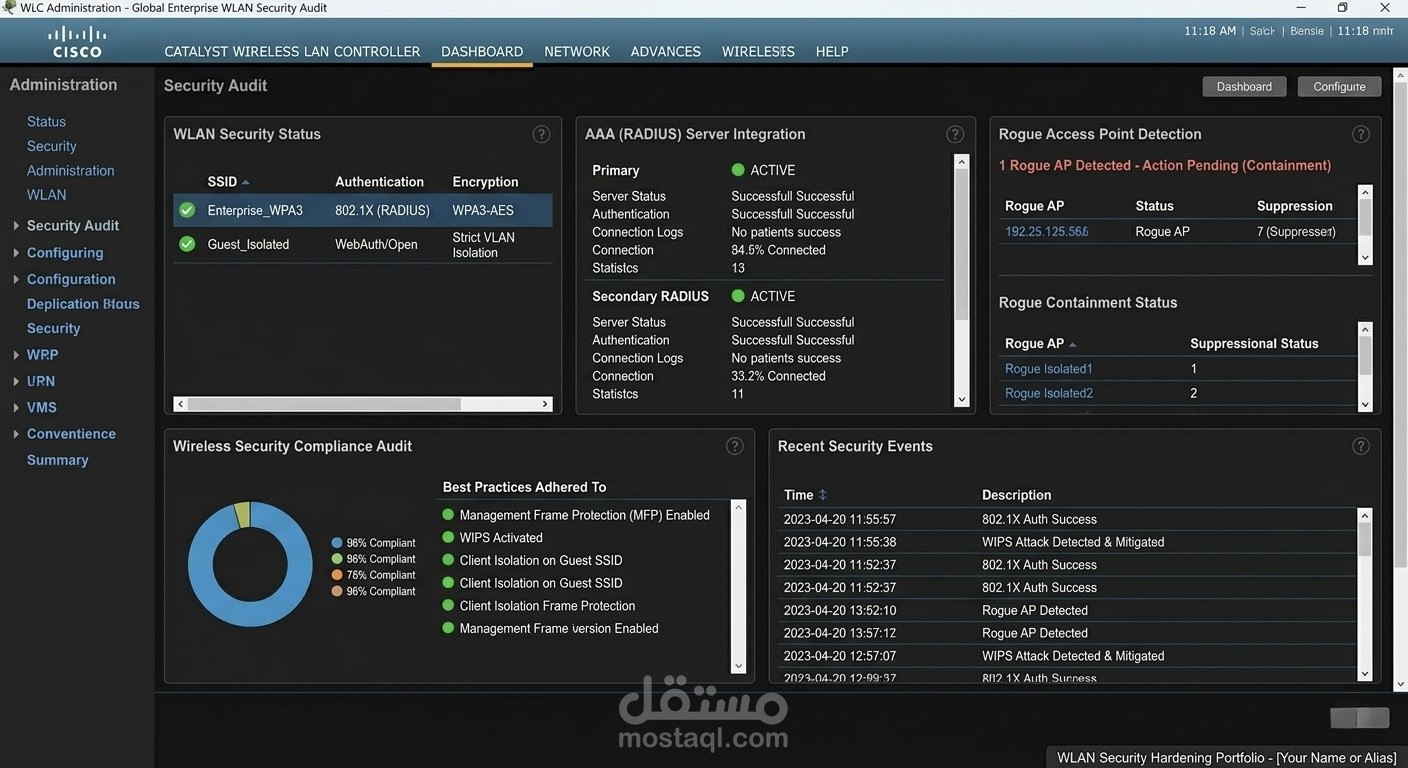Open the NETWORK menu
Screen dimensions: 1408x768
[577, 52]
